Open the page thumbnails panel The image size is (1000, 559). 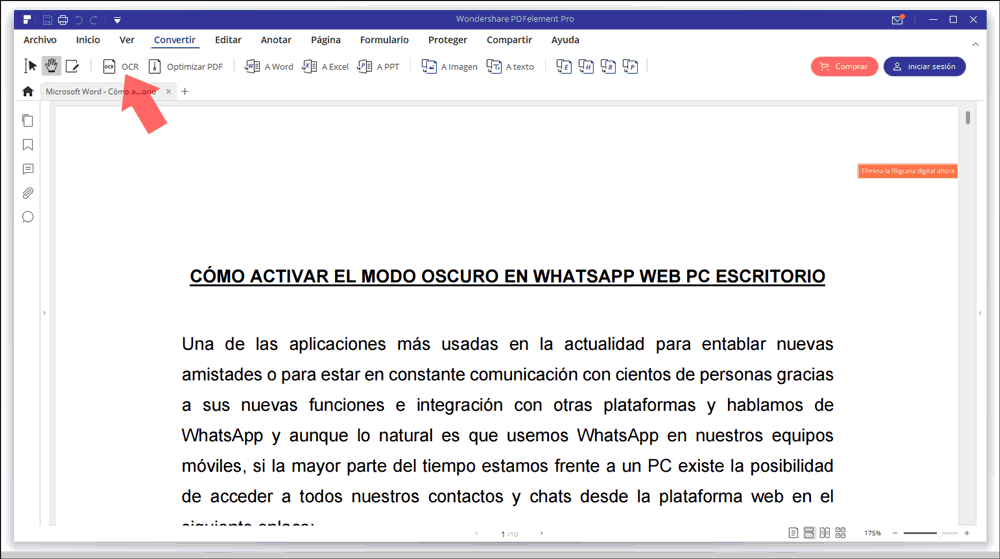[x=27, y=120]
